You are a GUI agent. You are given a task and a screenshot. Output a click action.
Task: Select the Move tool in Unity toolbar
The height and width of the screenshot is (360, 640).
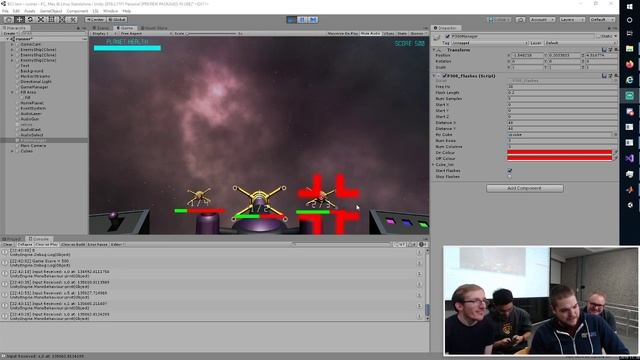[19, 19]
